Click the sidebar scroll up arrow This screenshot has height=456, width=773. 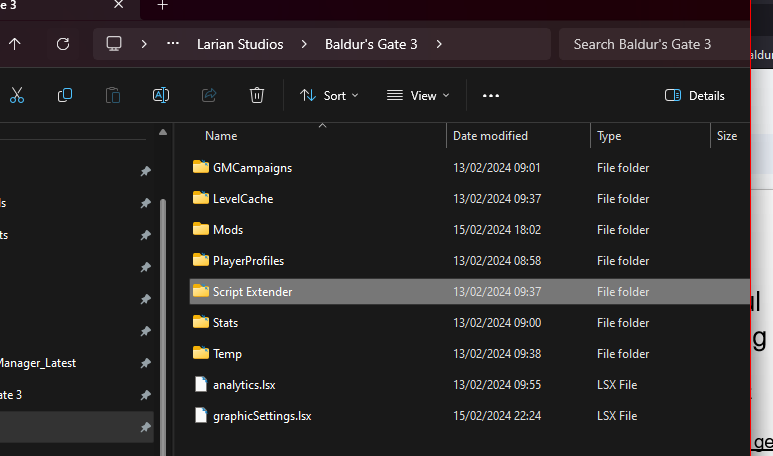coord(163,132)
